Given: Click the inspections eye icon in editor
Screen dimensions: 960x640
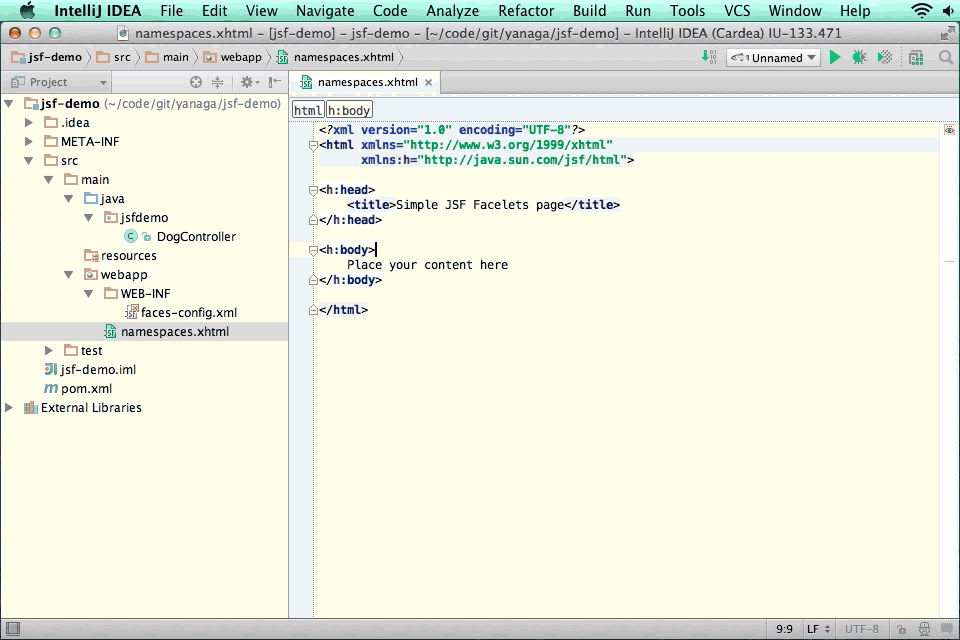Looking at the screenshot, I should pyautogui.click(x=949, y=130).
